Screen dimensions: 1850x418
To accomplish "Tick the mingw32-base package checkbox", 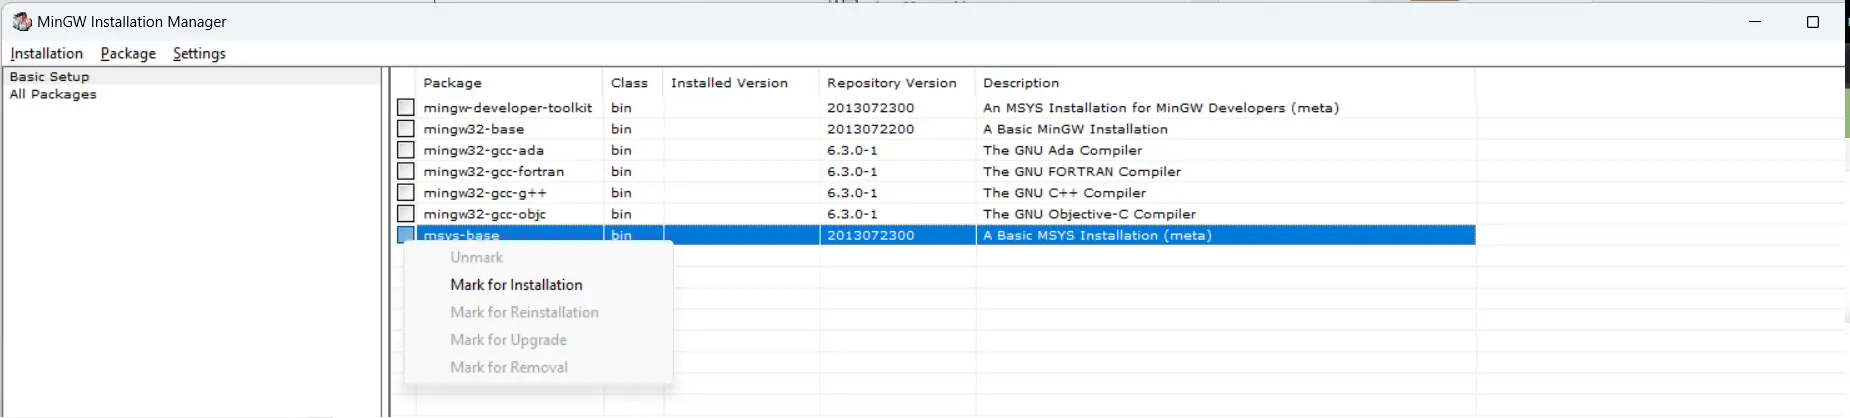I will tap(405, 129).
